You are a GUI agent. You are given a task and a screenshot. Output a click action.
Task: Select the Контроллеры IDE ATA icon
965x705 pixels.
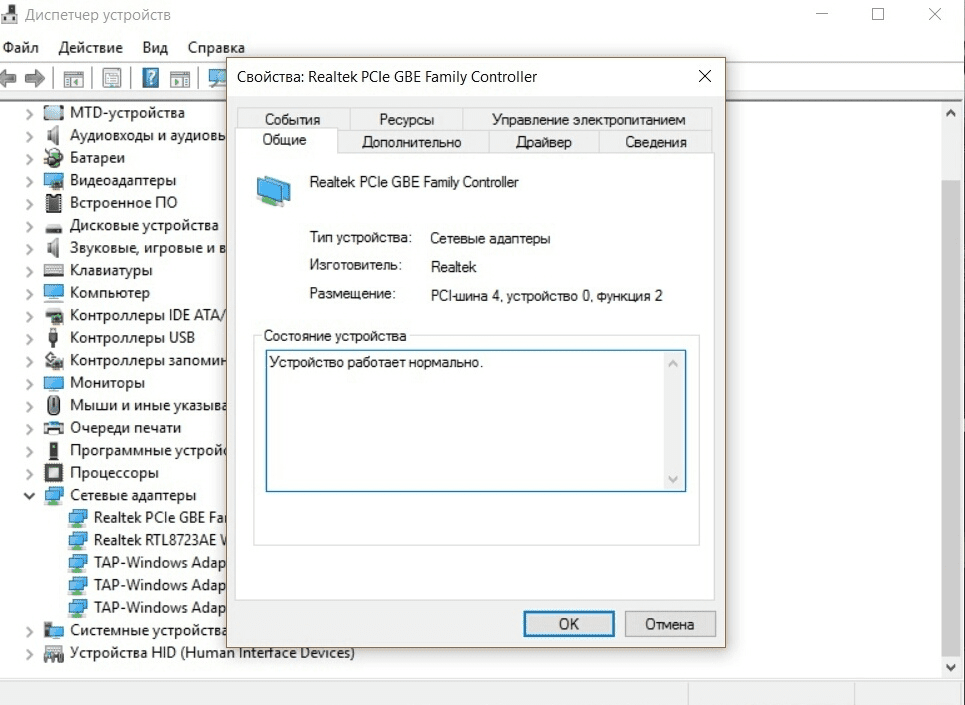coord(54,316)
